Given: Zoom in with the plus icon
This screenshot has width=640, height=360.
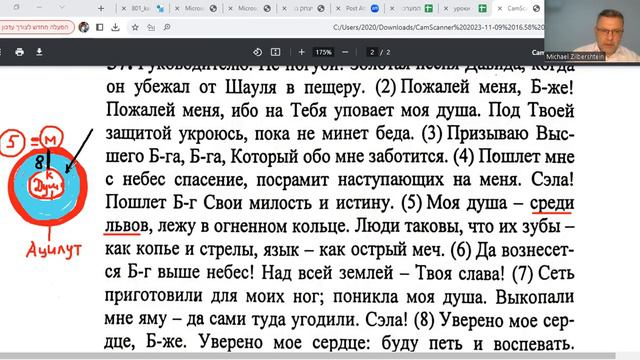Looking at the screenshot, I should pos(302,52).
